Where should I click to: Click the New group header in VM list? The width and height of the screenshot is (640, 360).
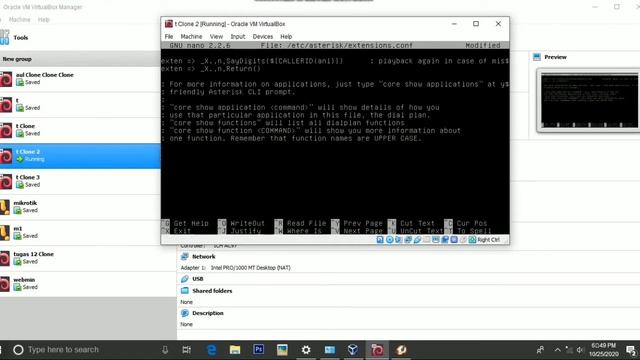click(x=80, y=59)
